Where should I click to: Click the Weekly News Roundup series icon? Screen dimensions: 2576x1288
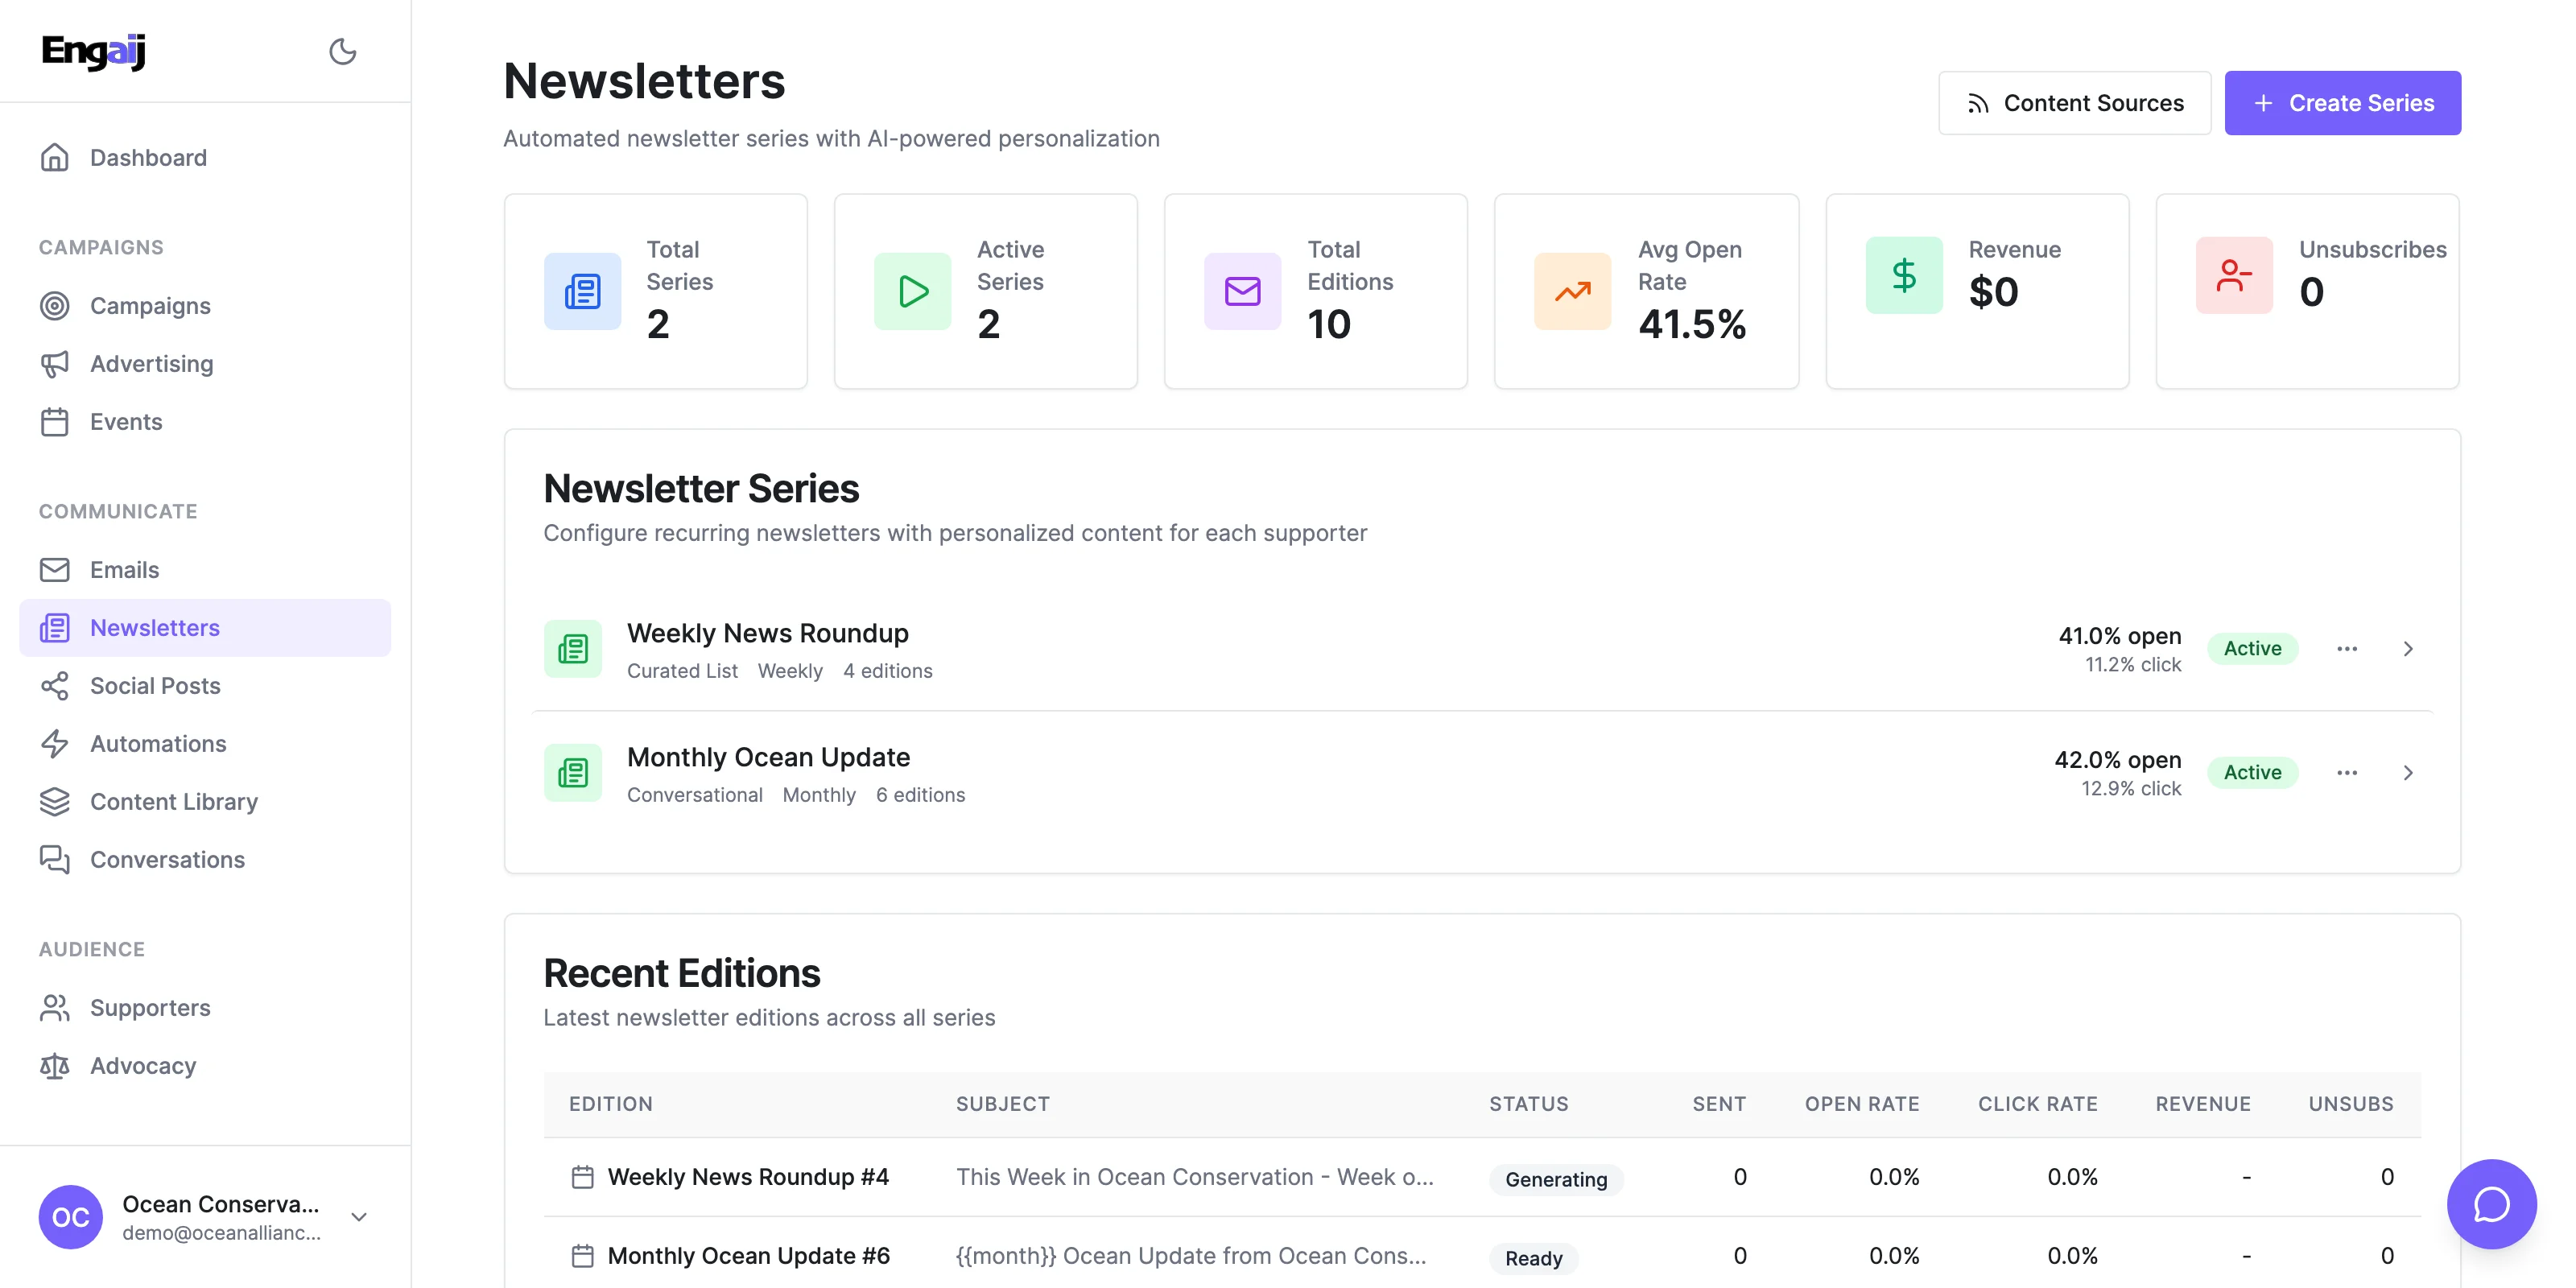click(x=573, y=649)
